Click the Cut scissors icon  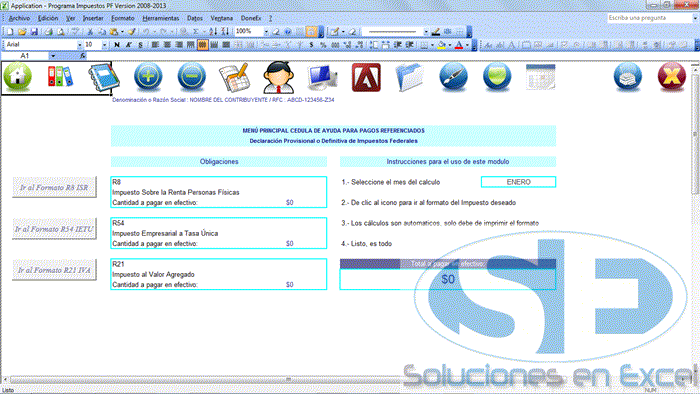(x=90, y=32)
